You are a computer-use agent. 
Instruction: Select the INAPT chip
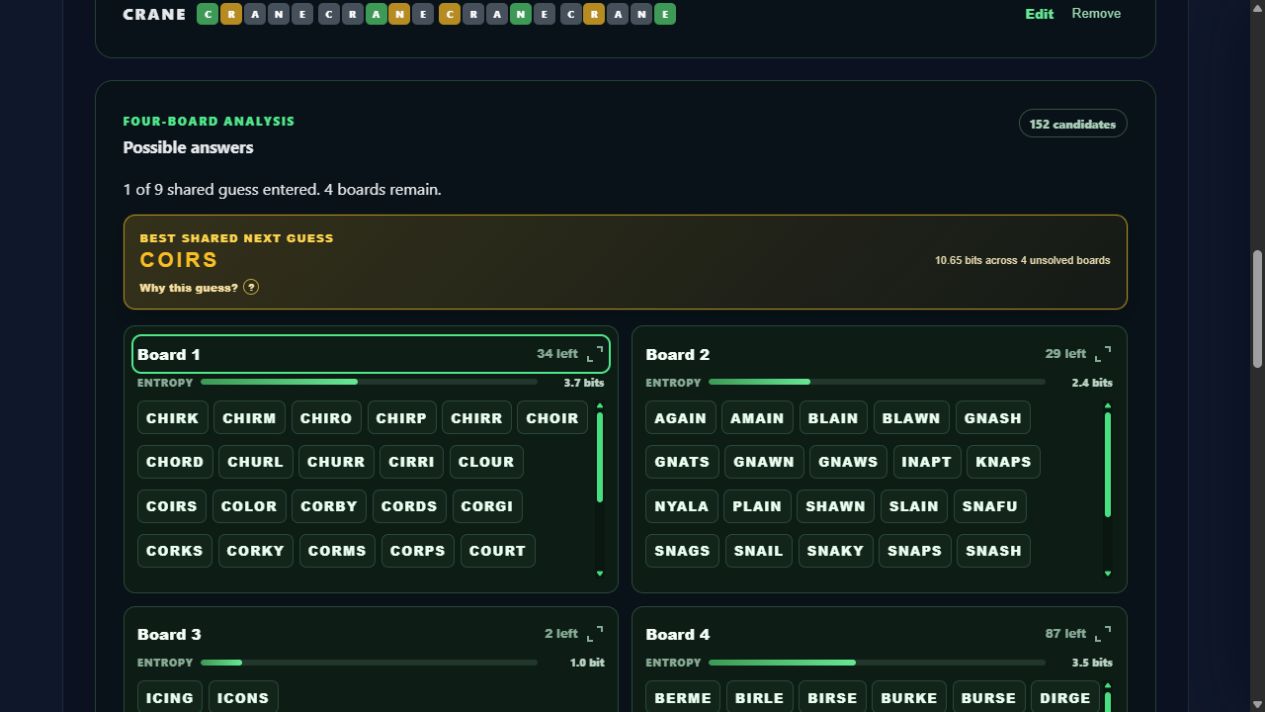[x=927, y=462]
